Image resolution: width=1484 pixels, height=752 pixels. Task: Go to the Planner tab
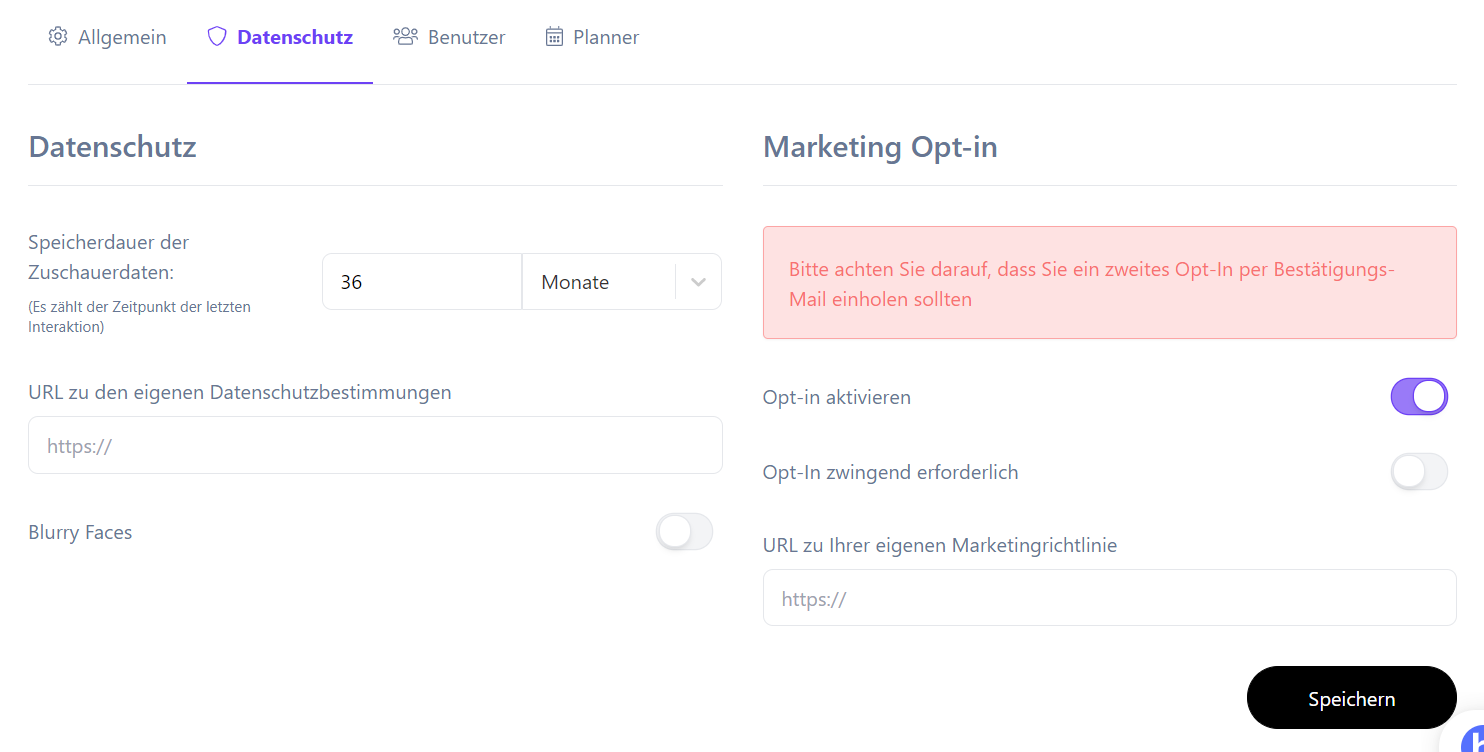[x=592, y=37]
